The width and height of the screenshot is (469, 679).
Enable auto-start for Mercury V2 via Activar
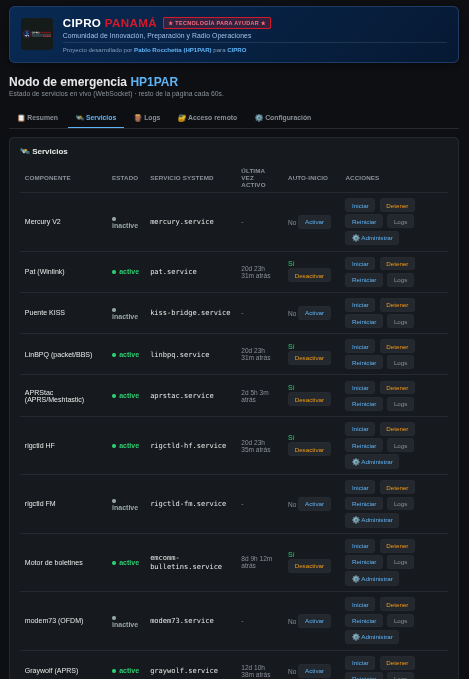(x=314, y=222)
